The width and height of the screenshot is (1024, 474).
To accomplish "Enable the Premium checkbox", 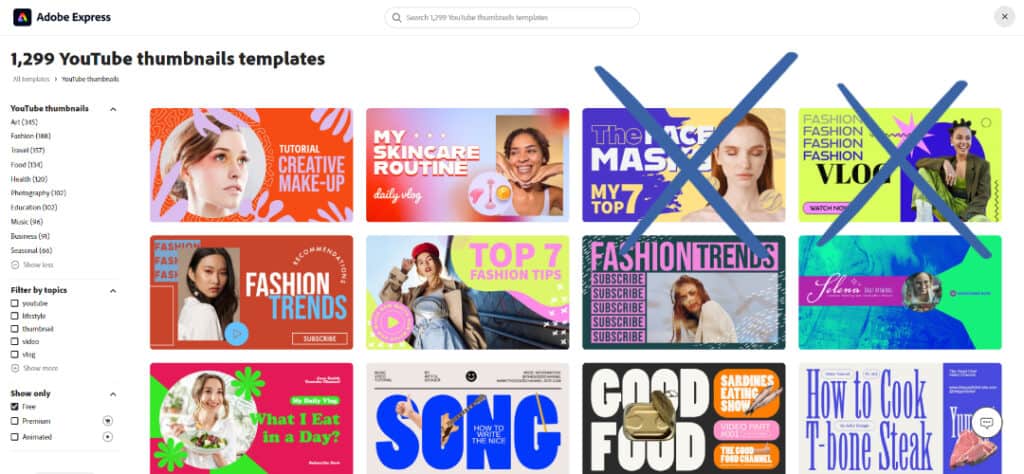I will click(15, 421).
